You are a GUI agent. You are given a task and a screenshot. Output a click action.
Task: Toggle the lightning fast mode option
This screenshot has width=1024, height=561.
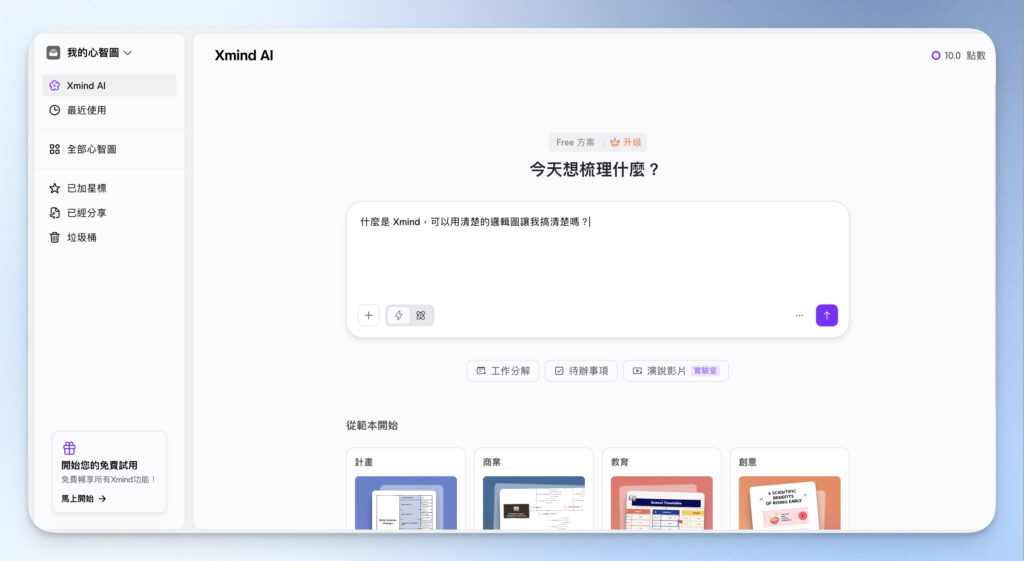tap(398, 315)
